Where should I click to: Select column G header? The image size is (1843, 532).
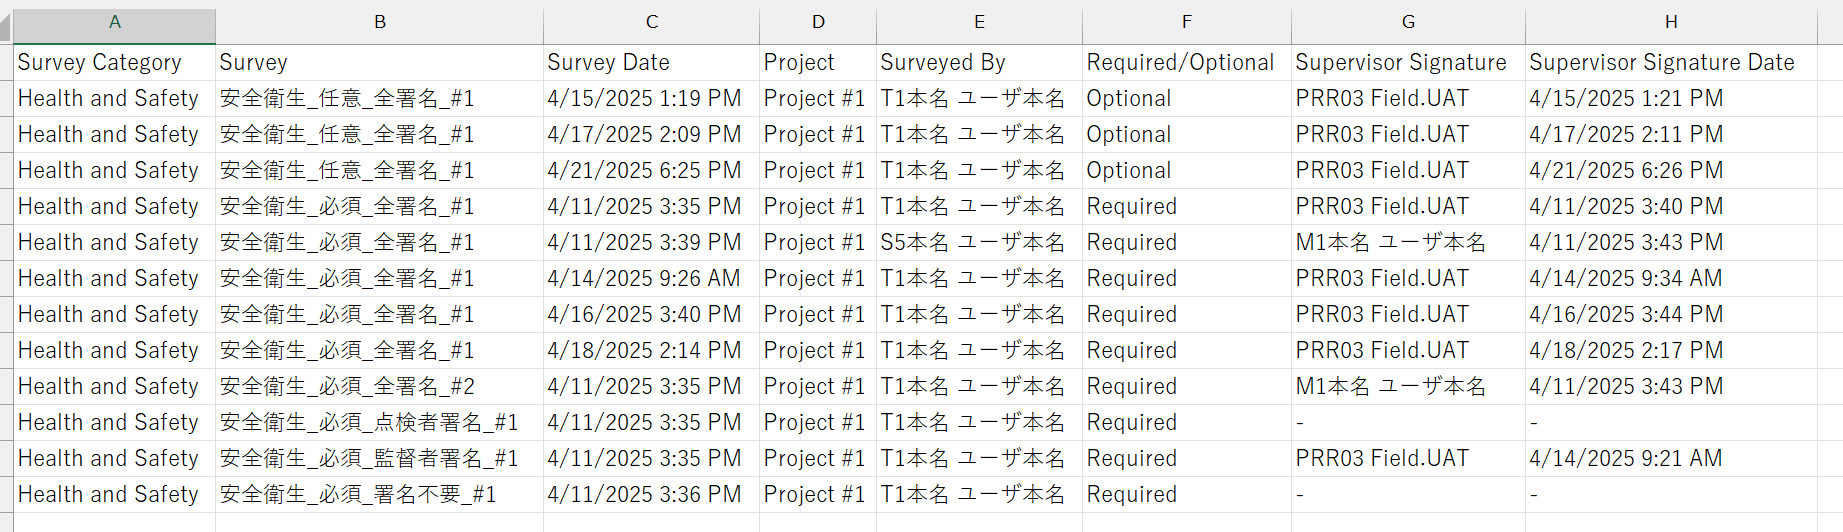[x=1408, y=22]
